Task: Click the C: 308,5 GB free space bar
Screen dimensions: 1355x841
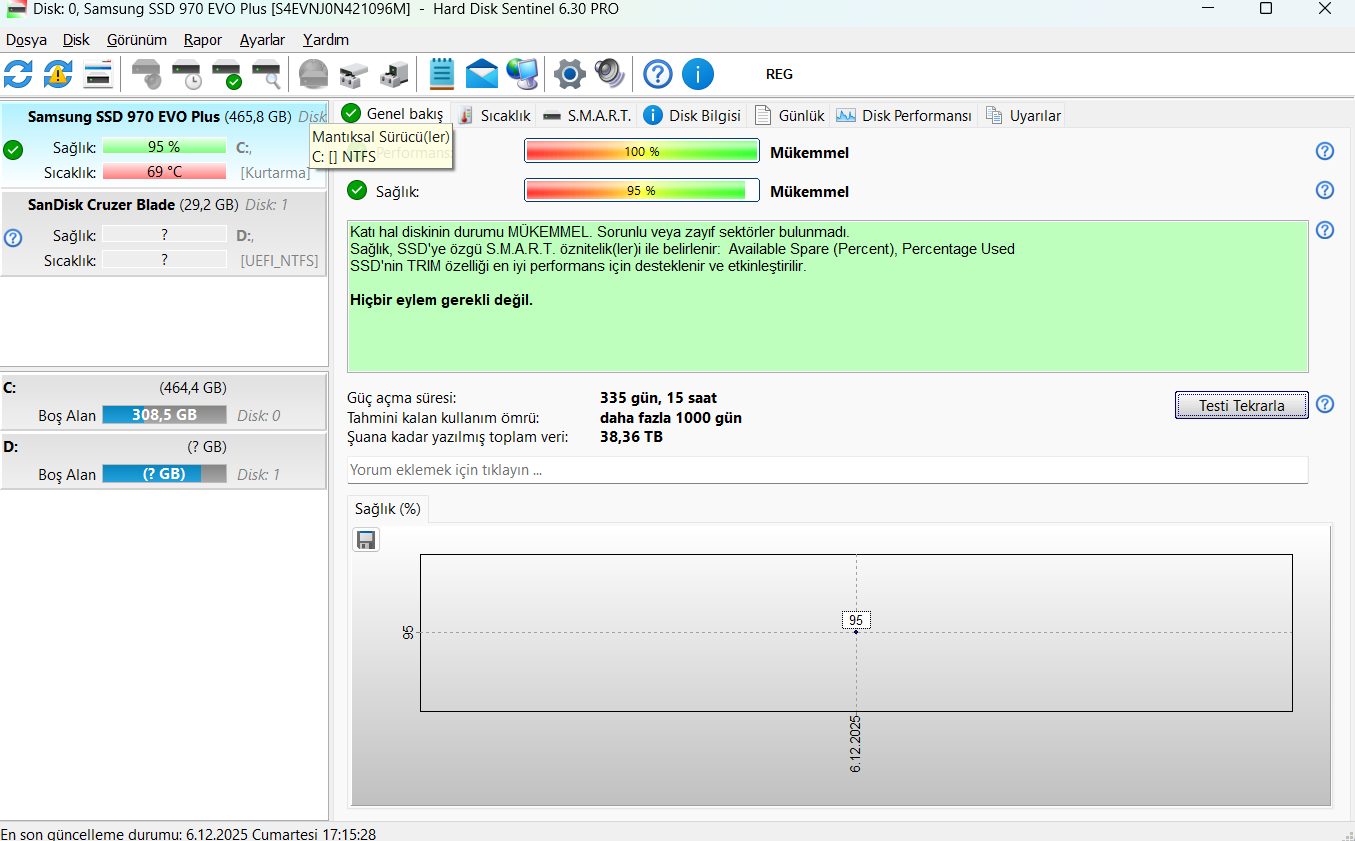Action: coord(164,414)
